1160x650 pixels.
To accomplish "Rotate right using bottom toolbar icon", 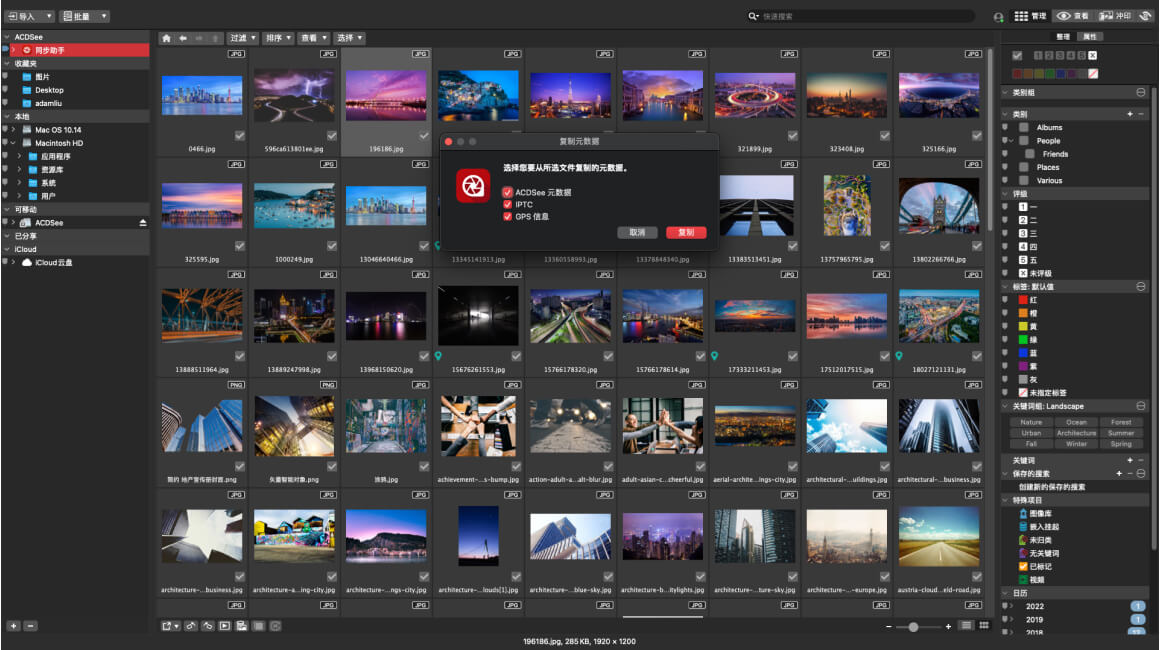I will [x=208, y=626].
